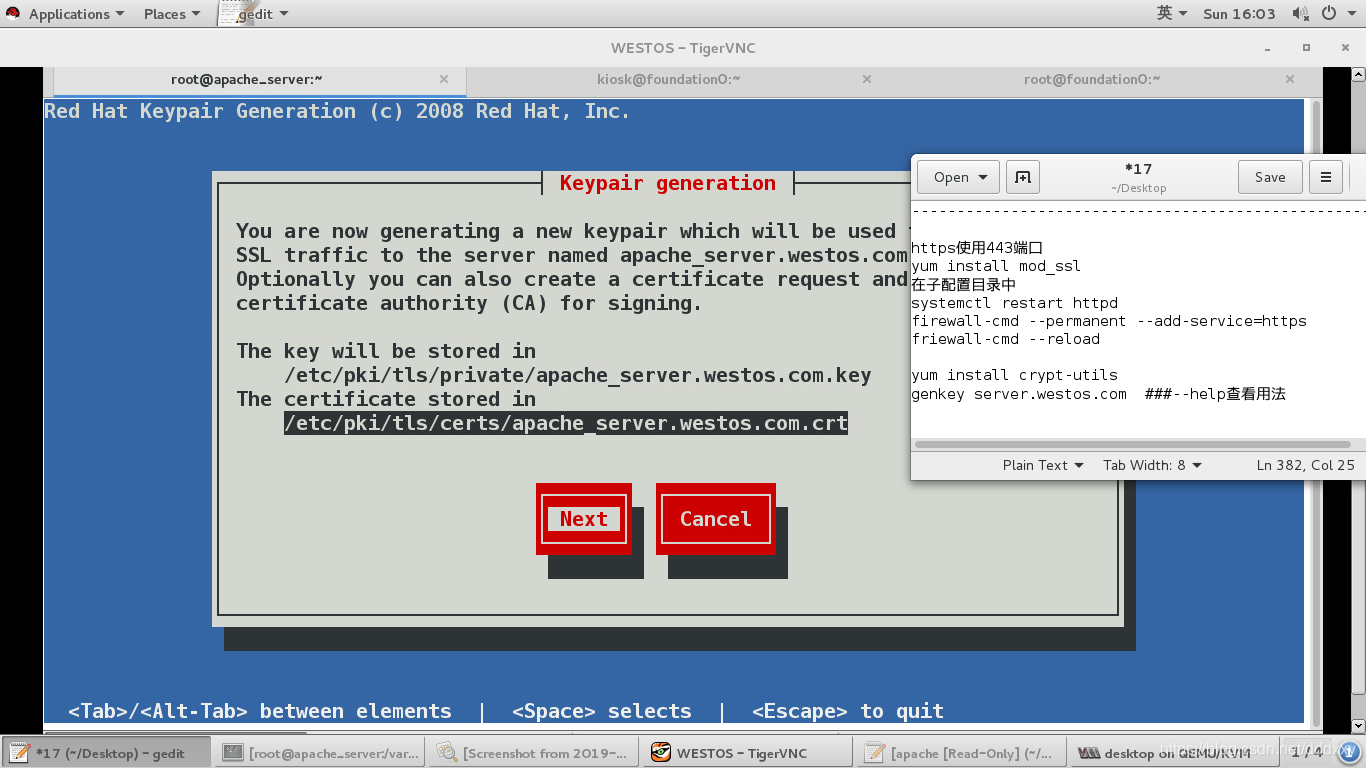Click the power icon in top bar
This screenshot has height=768, width=1366.
(x=1329, y=14)
